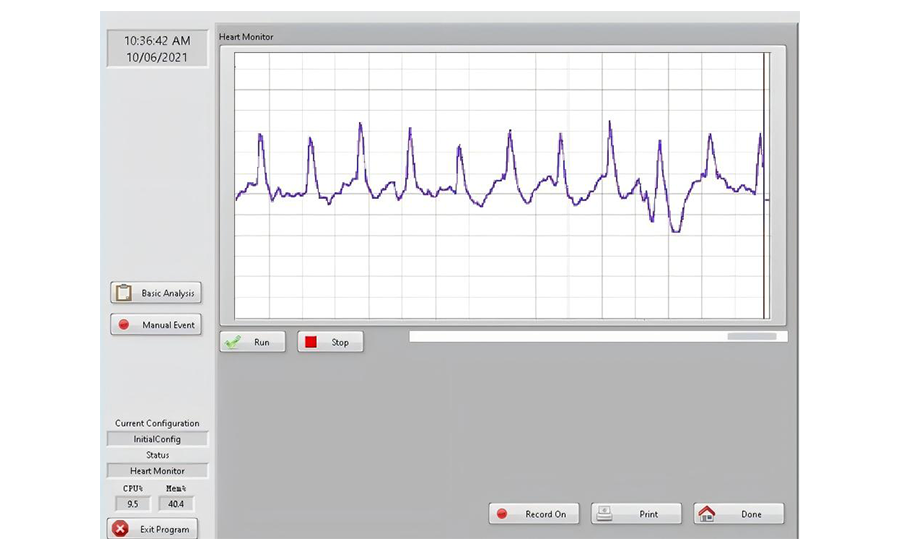Open Basic Analysis

pos(156,293)
